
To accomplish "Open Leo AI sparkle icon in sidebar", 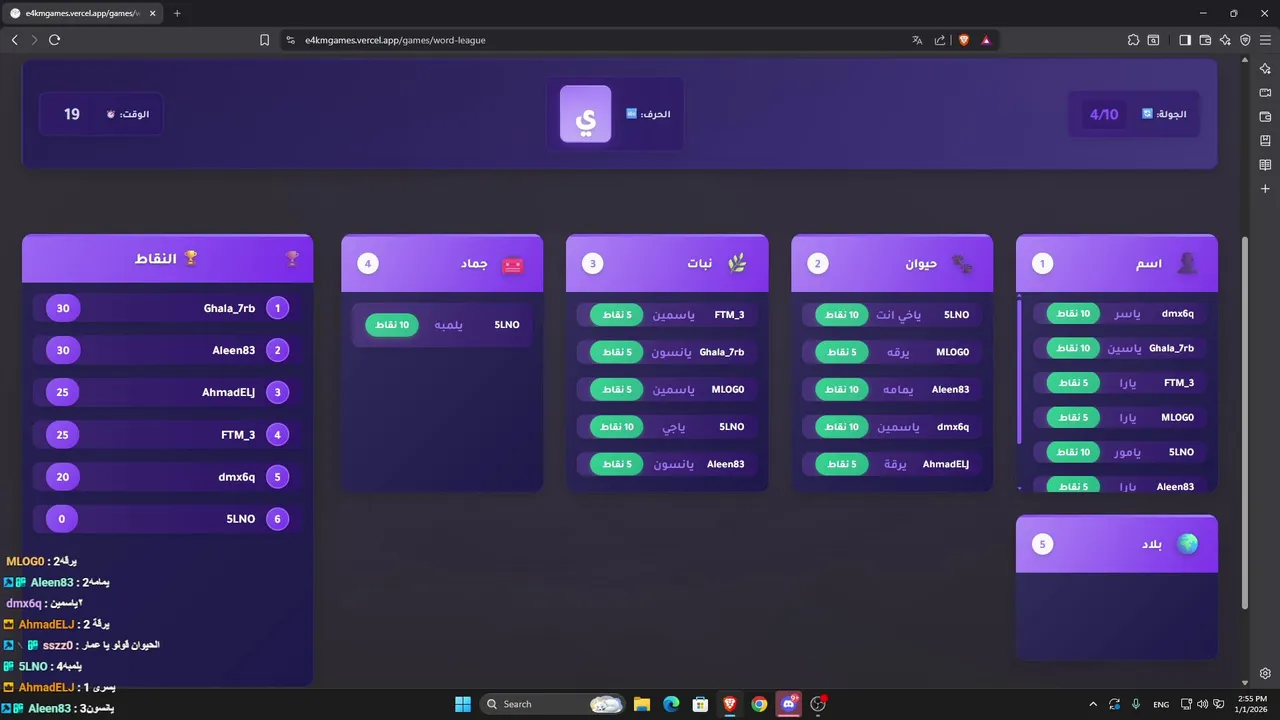I will click(x=1265, y=69).
